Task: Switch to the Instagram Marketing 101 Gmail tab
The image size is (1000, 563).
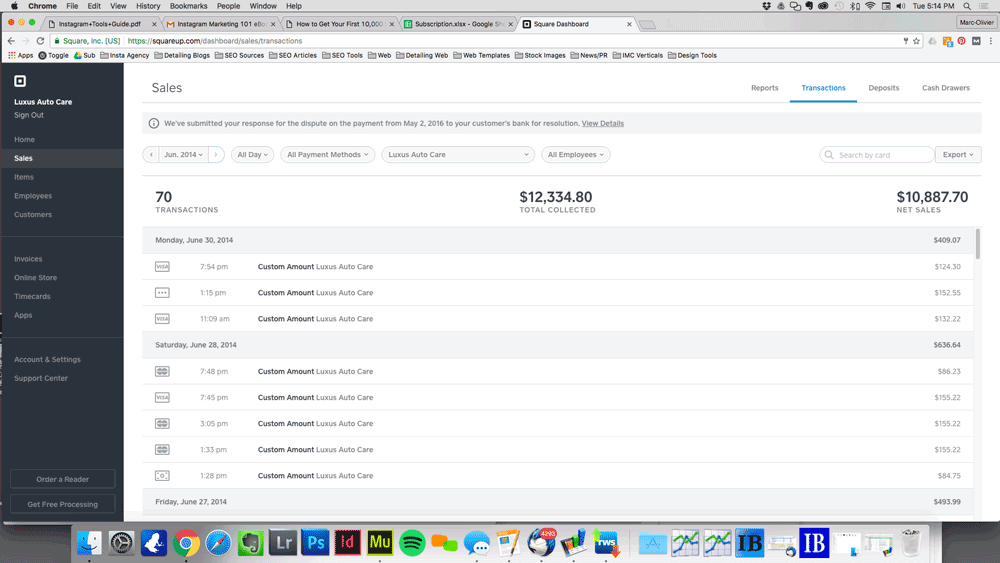Action: coord(221,24)
